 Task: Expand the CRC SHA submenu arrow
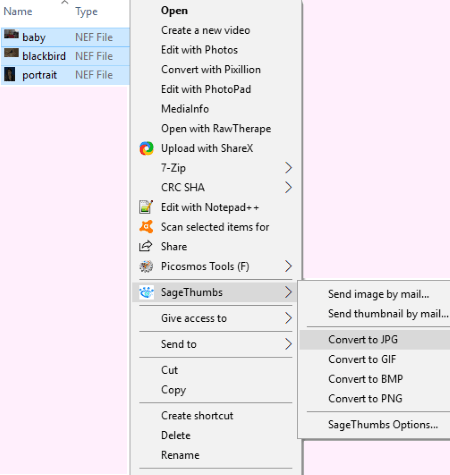[289, 187]
